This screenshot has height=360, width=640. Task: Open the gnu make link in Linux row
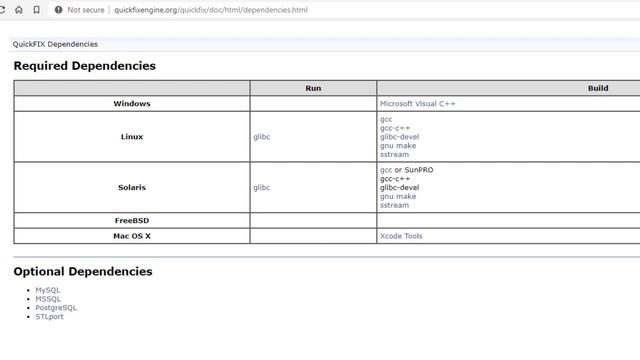click(x=398, y=146)
